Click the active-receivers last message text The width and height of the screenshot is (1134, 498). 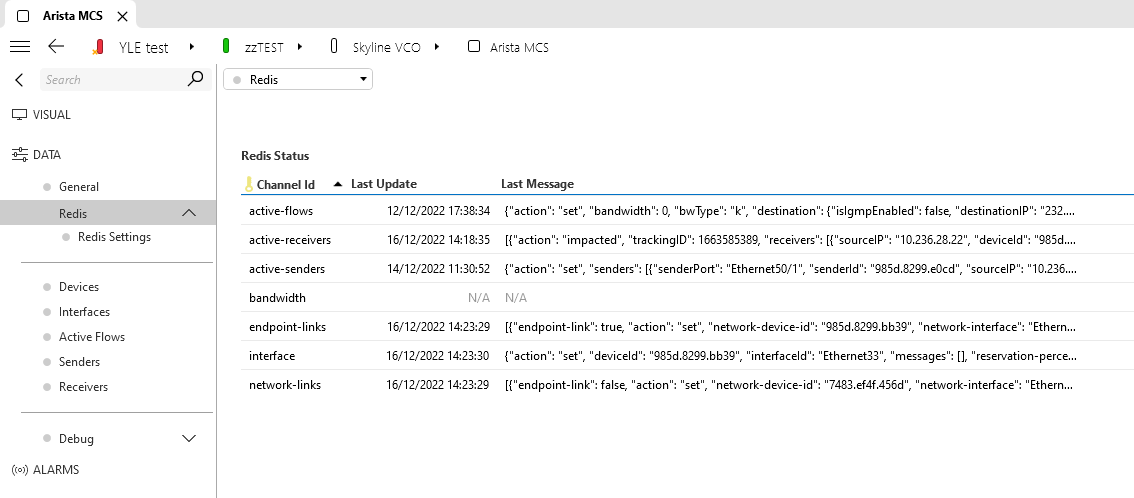[790, 240]
